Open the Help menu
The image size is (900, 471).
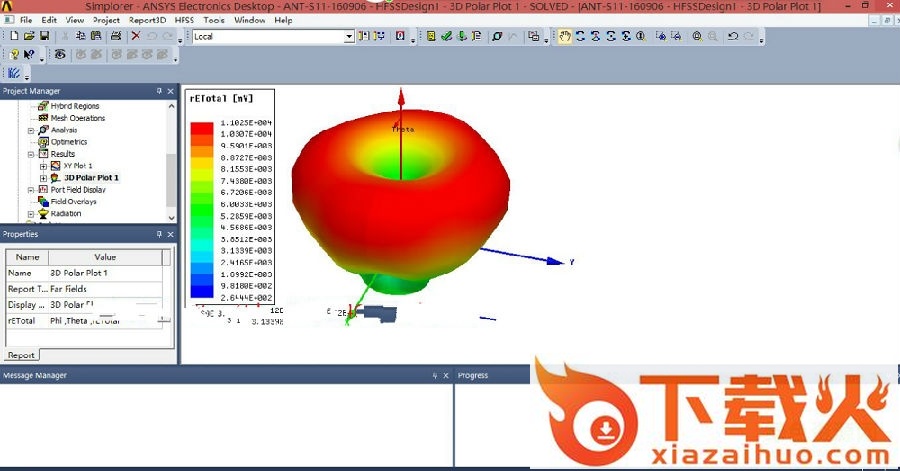pyautogui.click(x=284, y=20)
